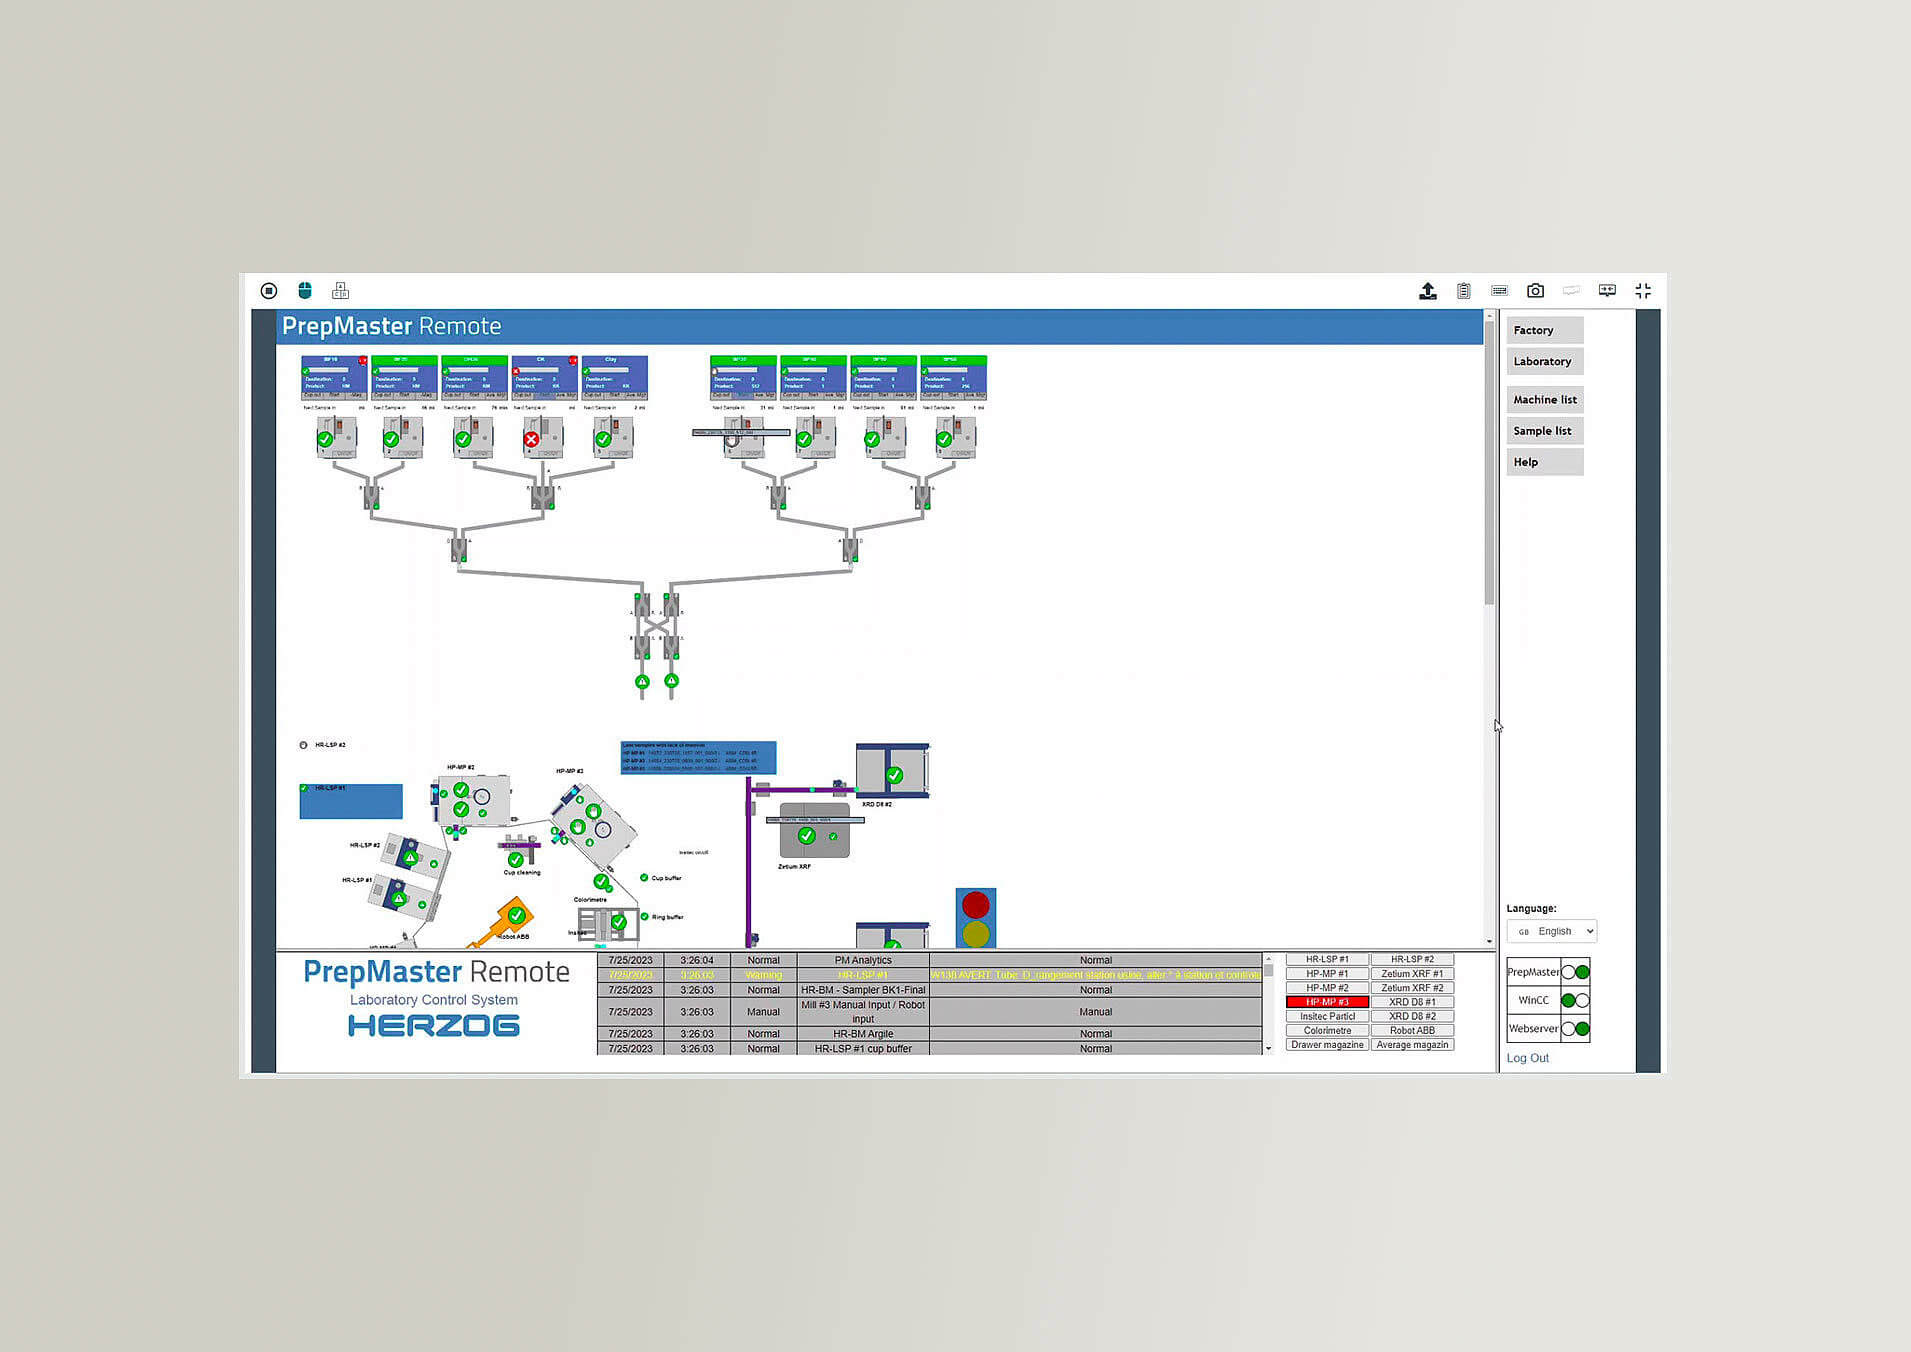Click 'HR-LSP #1 cup buffer' log entry
Screen dimensions: 1911x1352
pos(863,1049)
